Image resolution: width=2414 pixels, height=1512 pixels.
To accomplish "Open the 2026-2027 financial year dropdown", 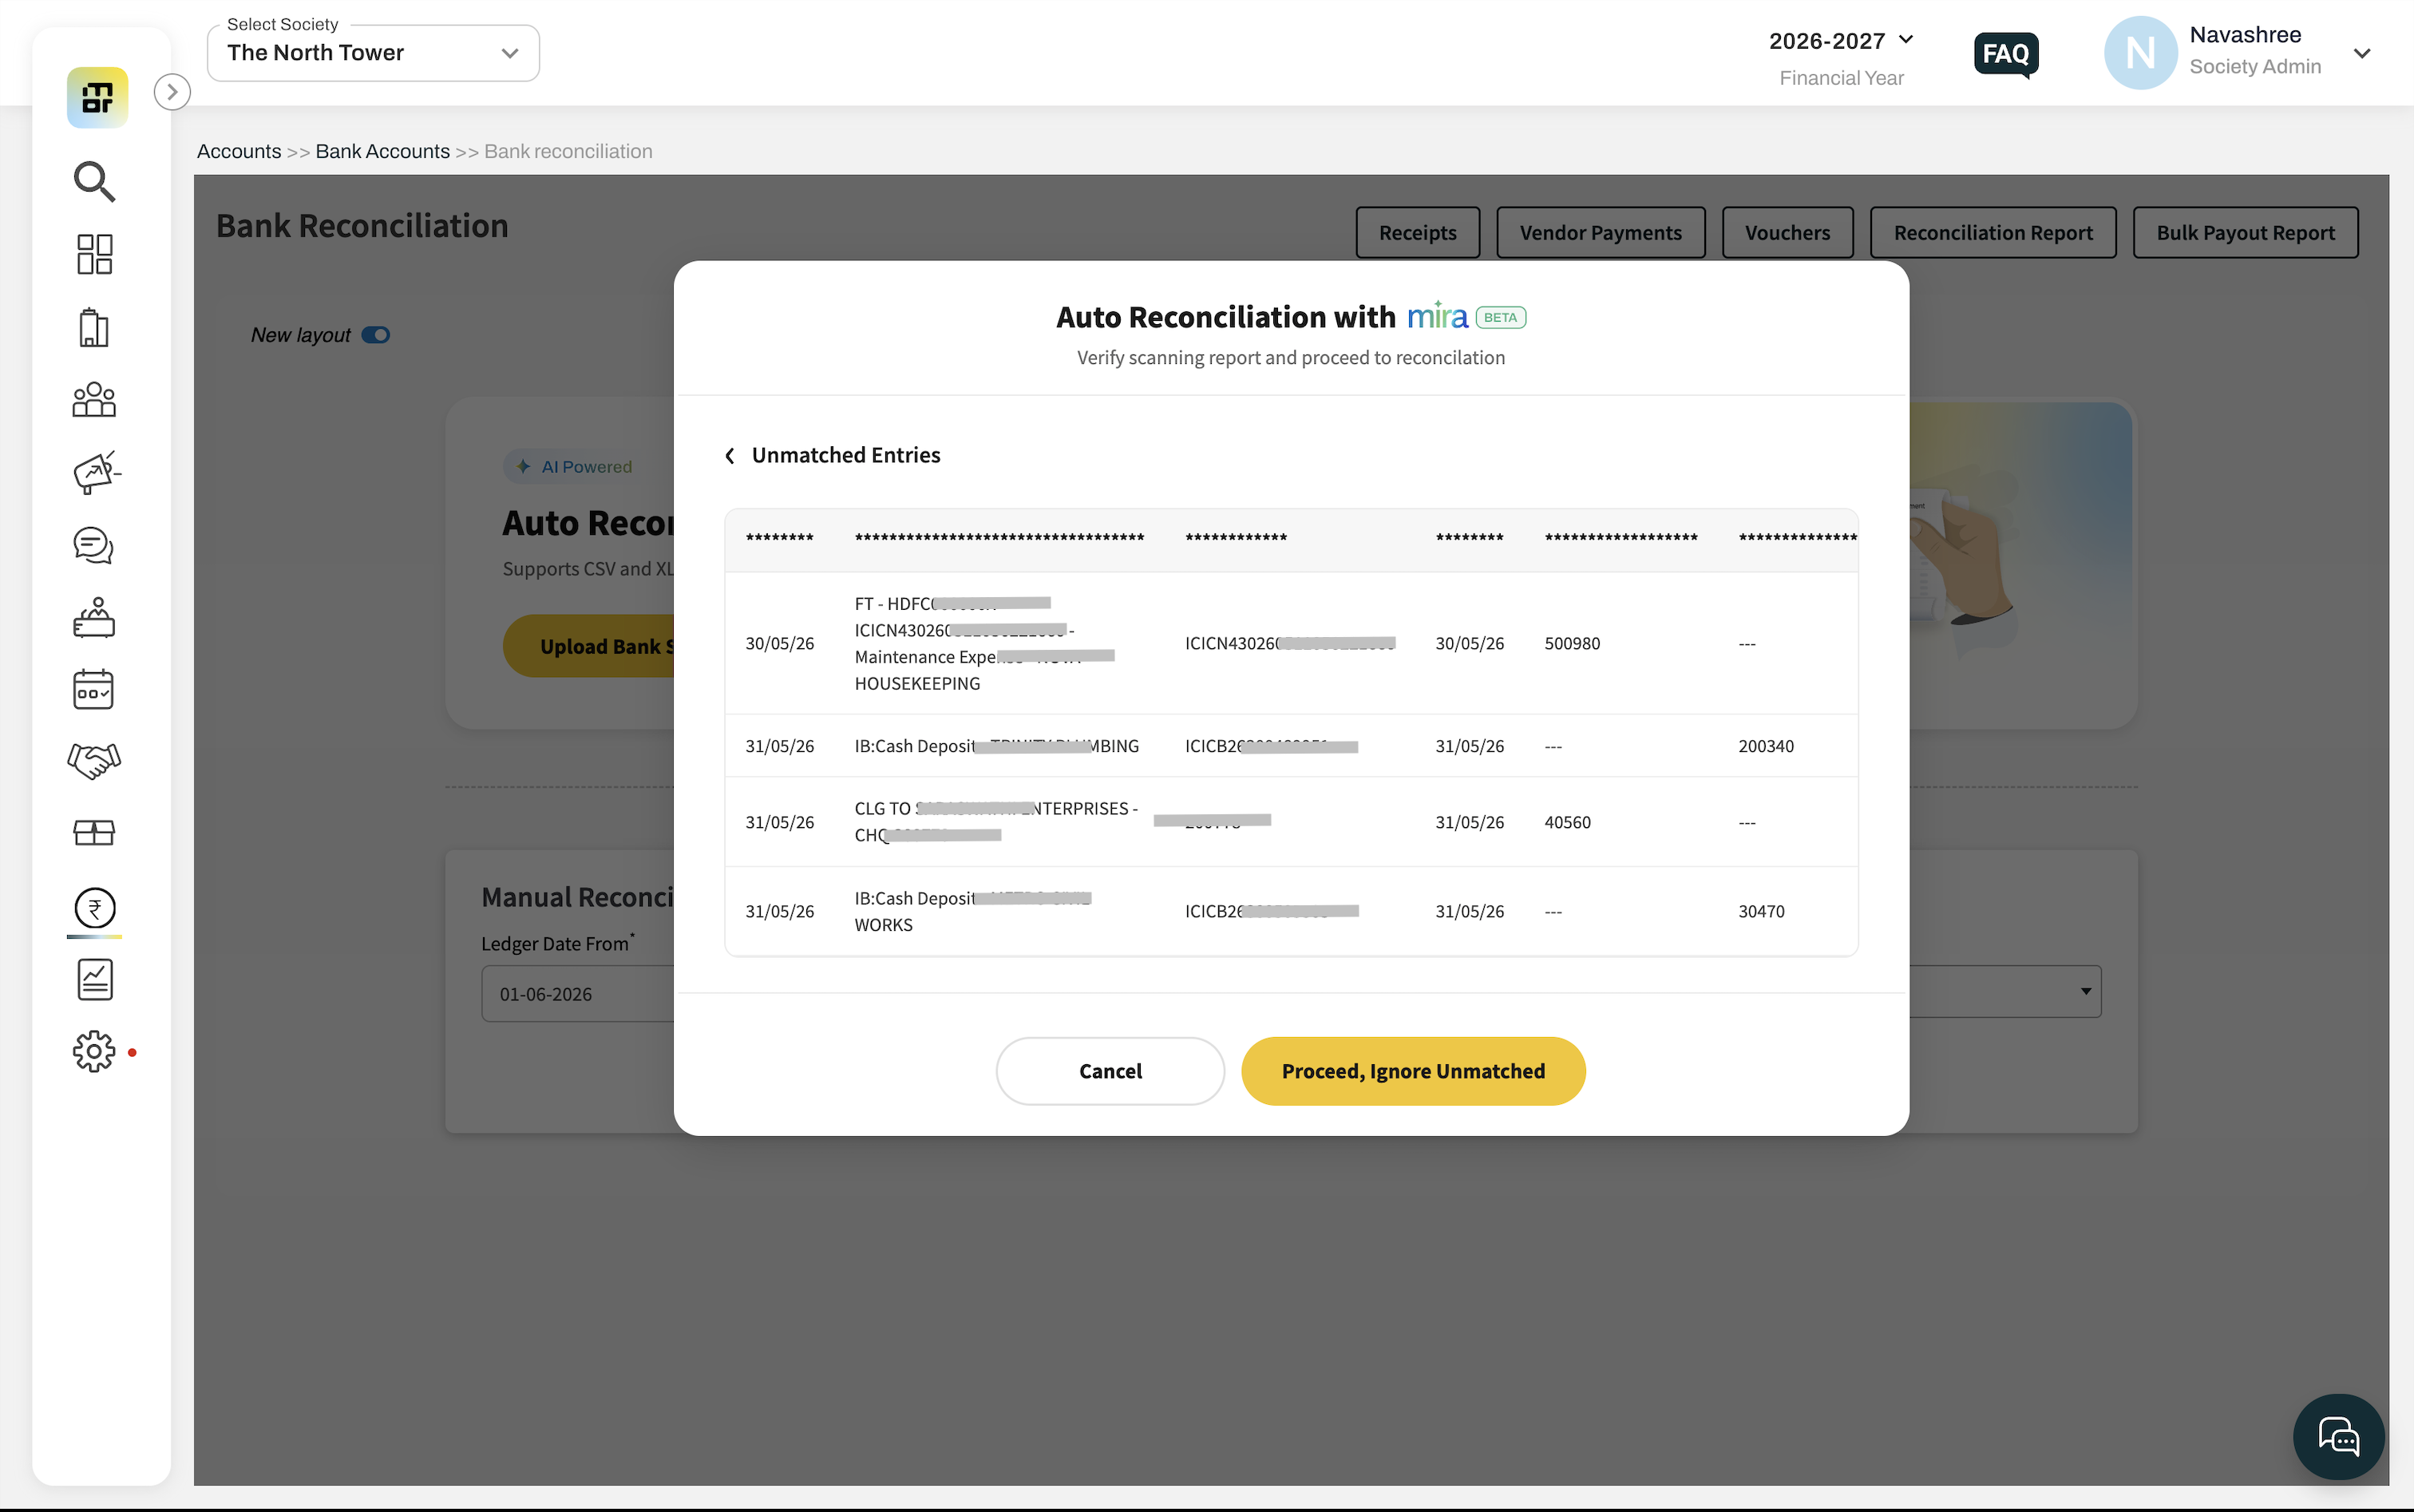I will coord(1841,41).
